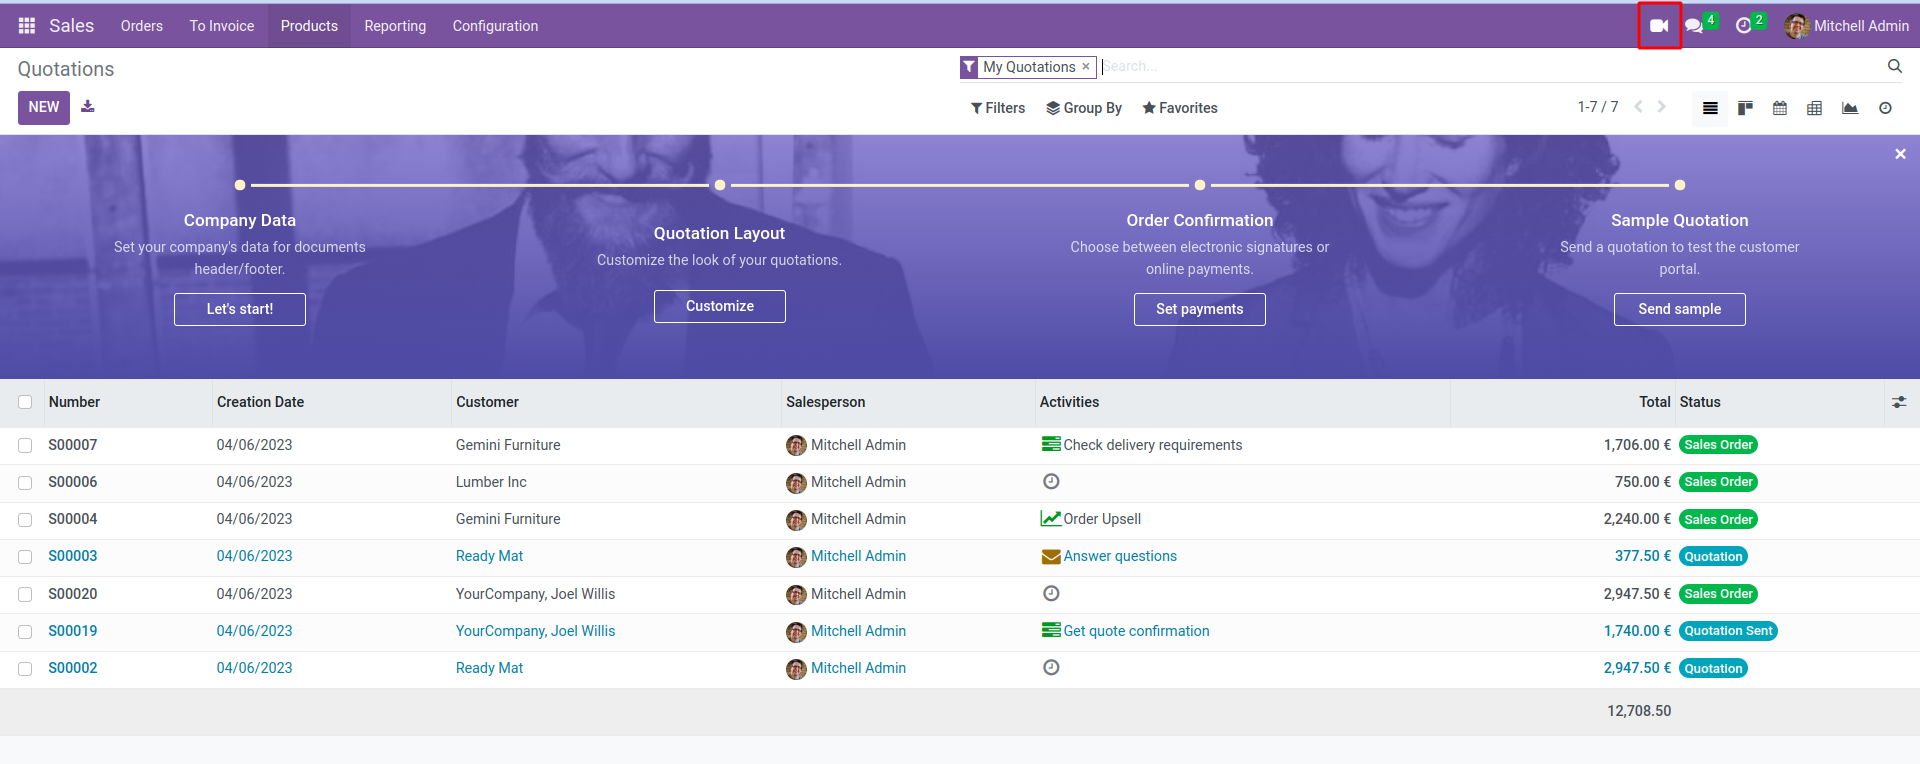Open the To Invoice menu
This screenshot has width=1920, height=764.
coord(222,26)
